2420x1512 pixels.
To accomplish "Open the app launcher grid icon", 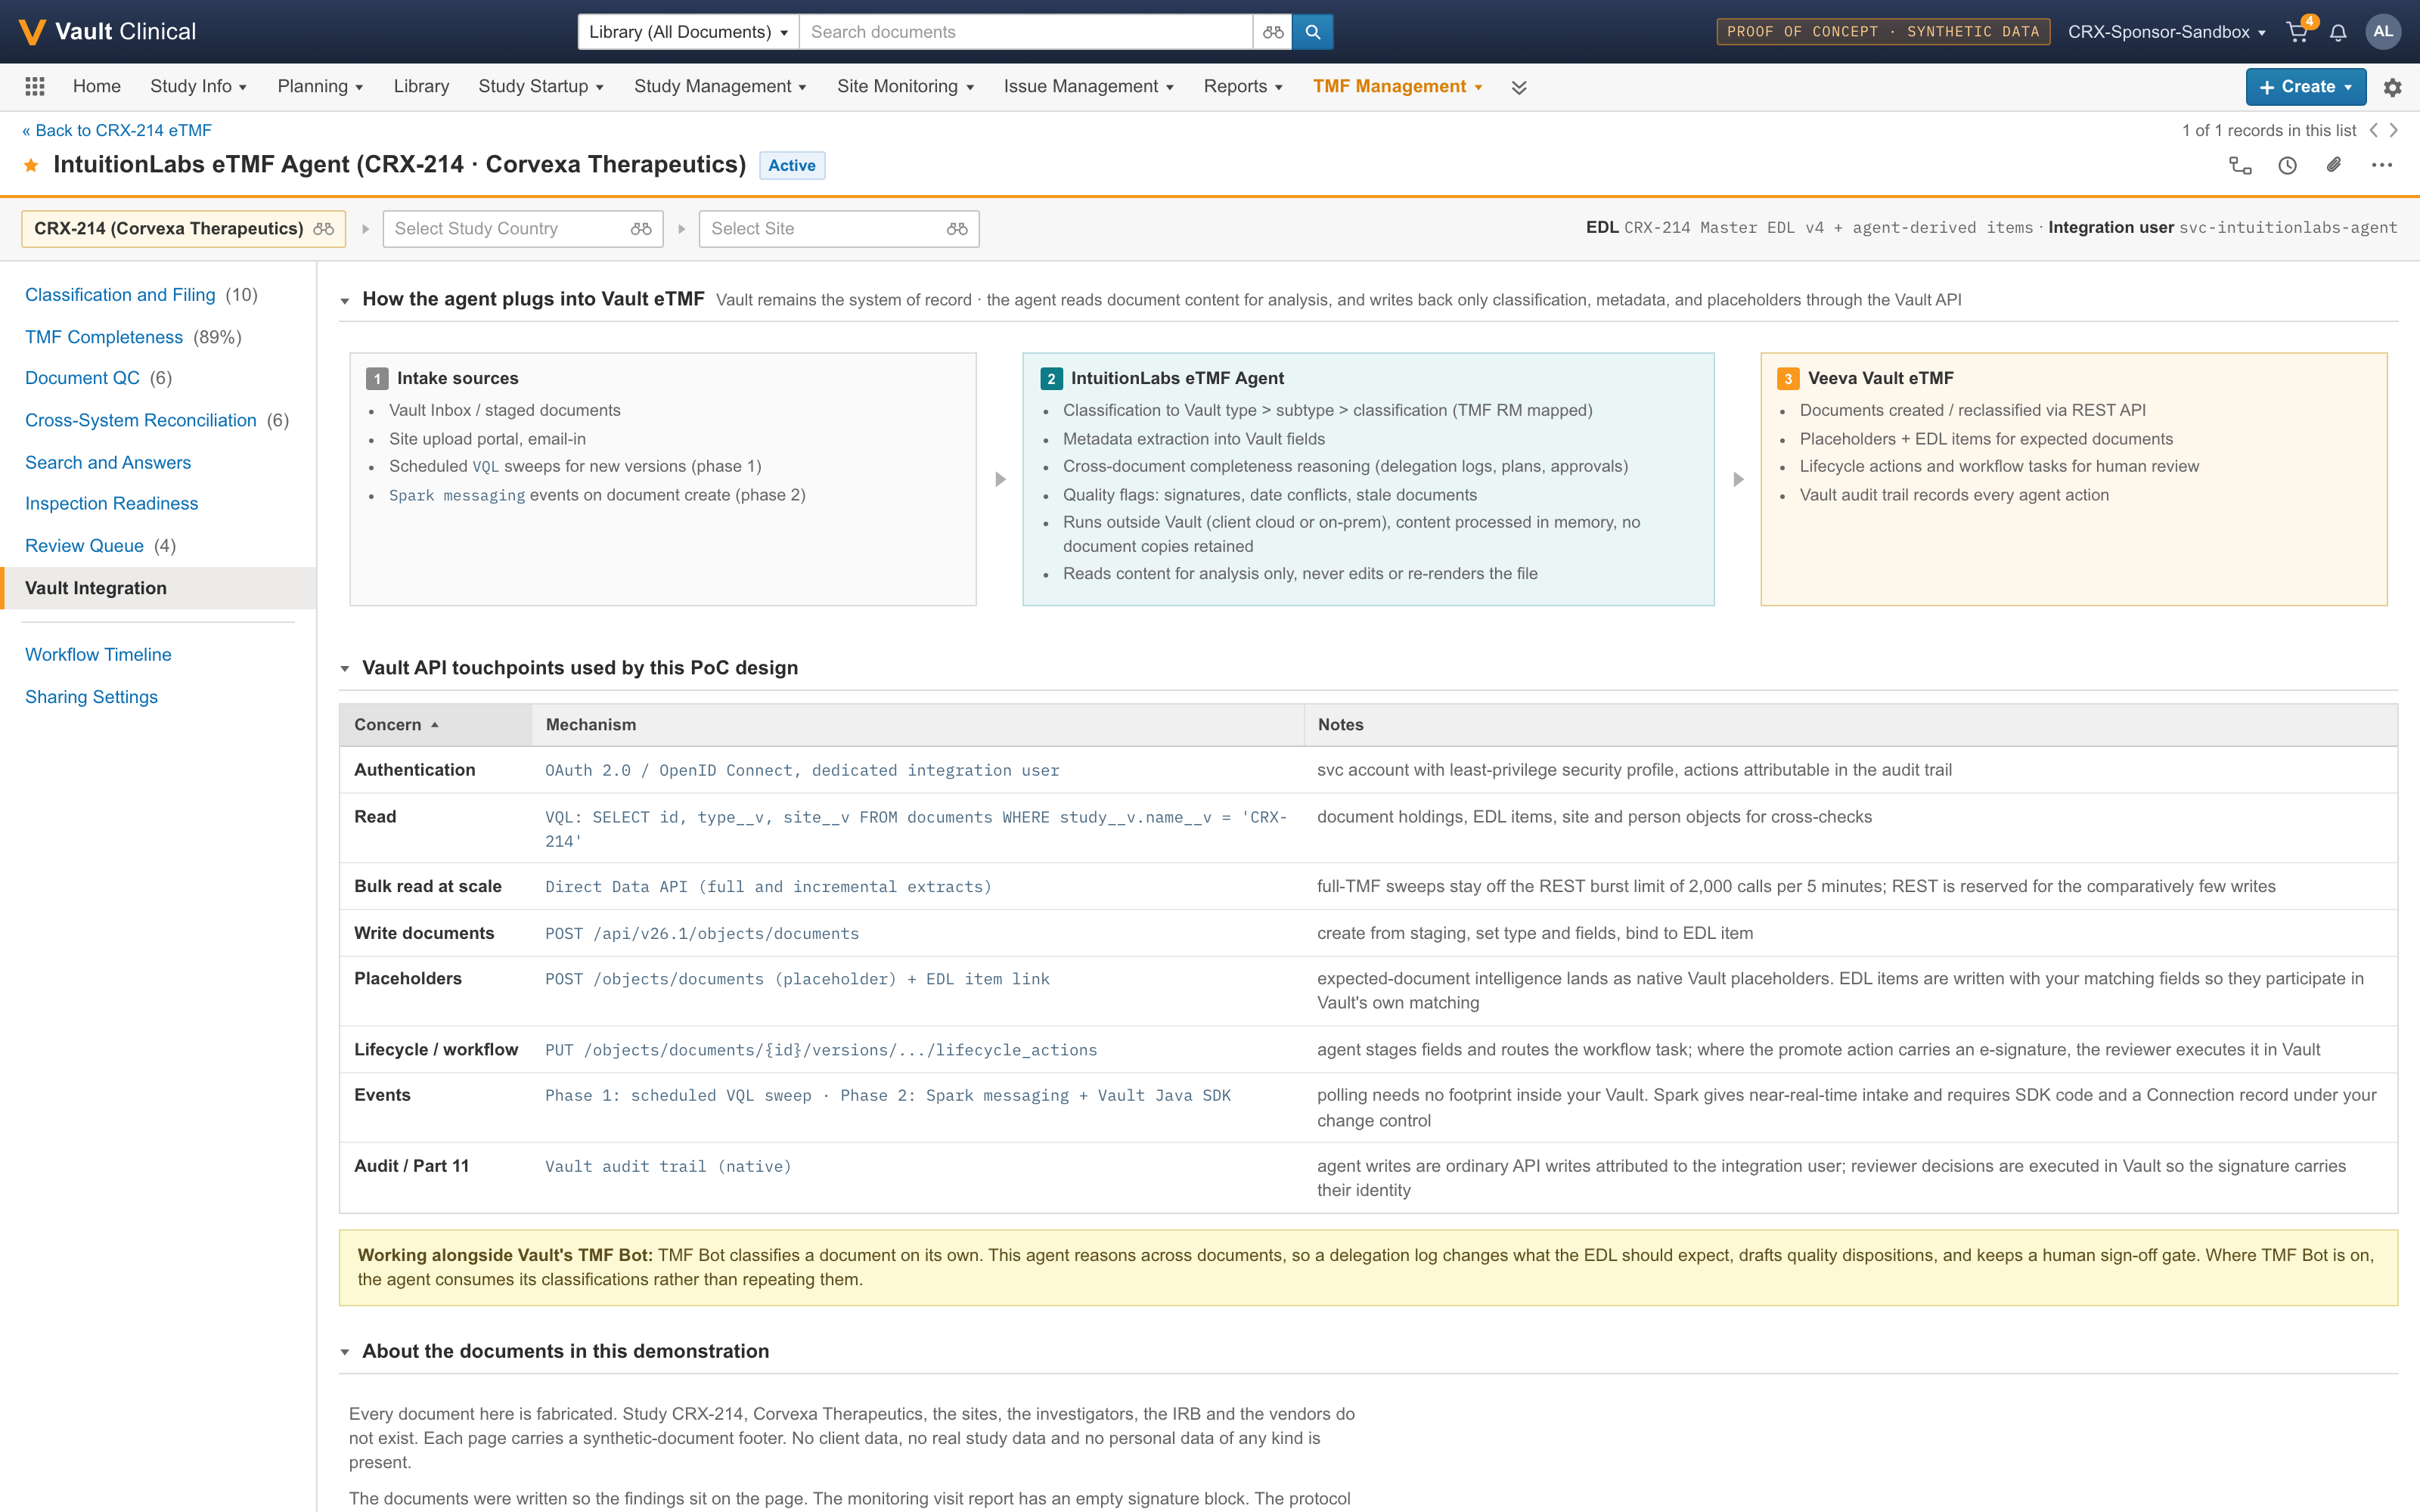I will pos(35,87).
